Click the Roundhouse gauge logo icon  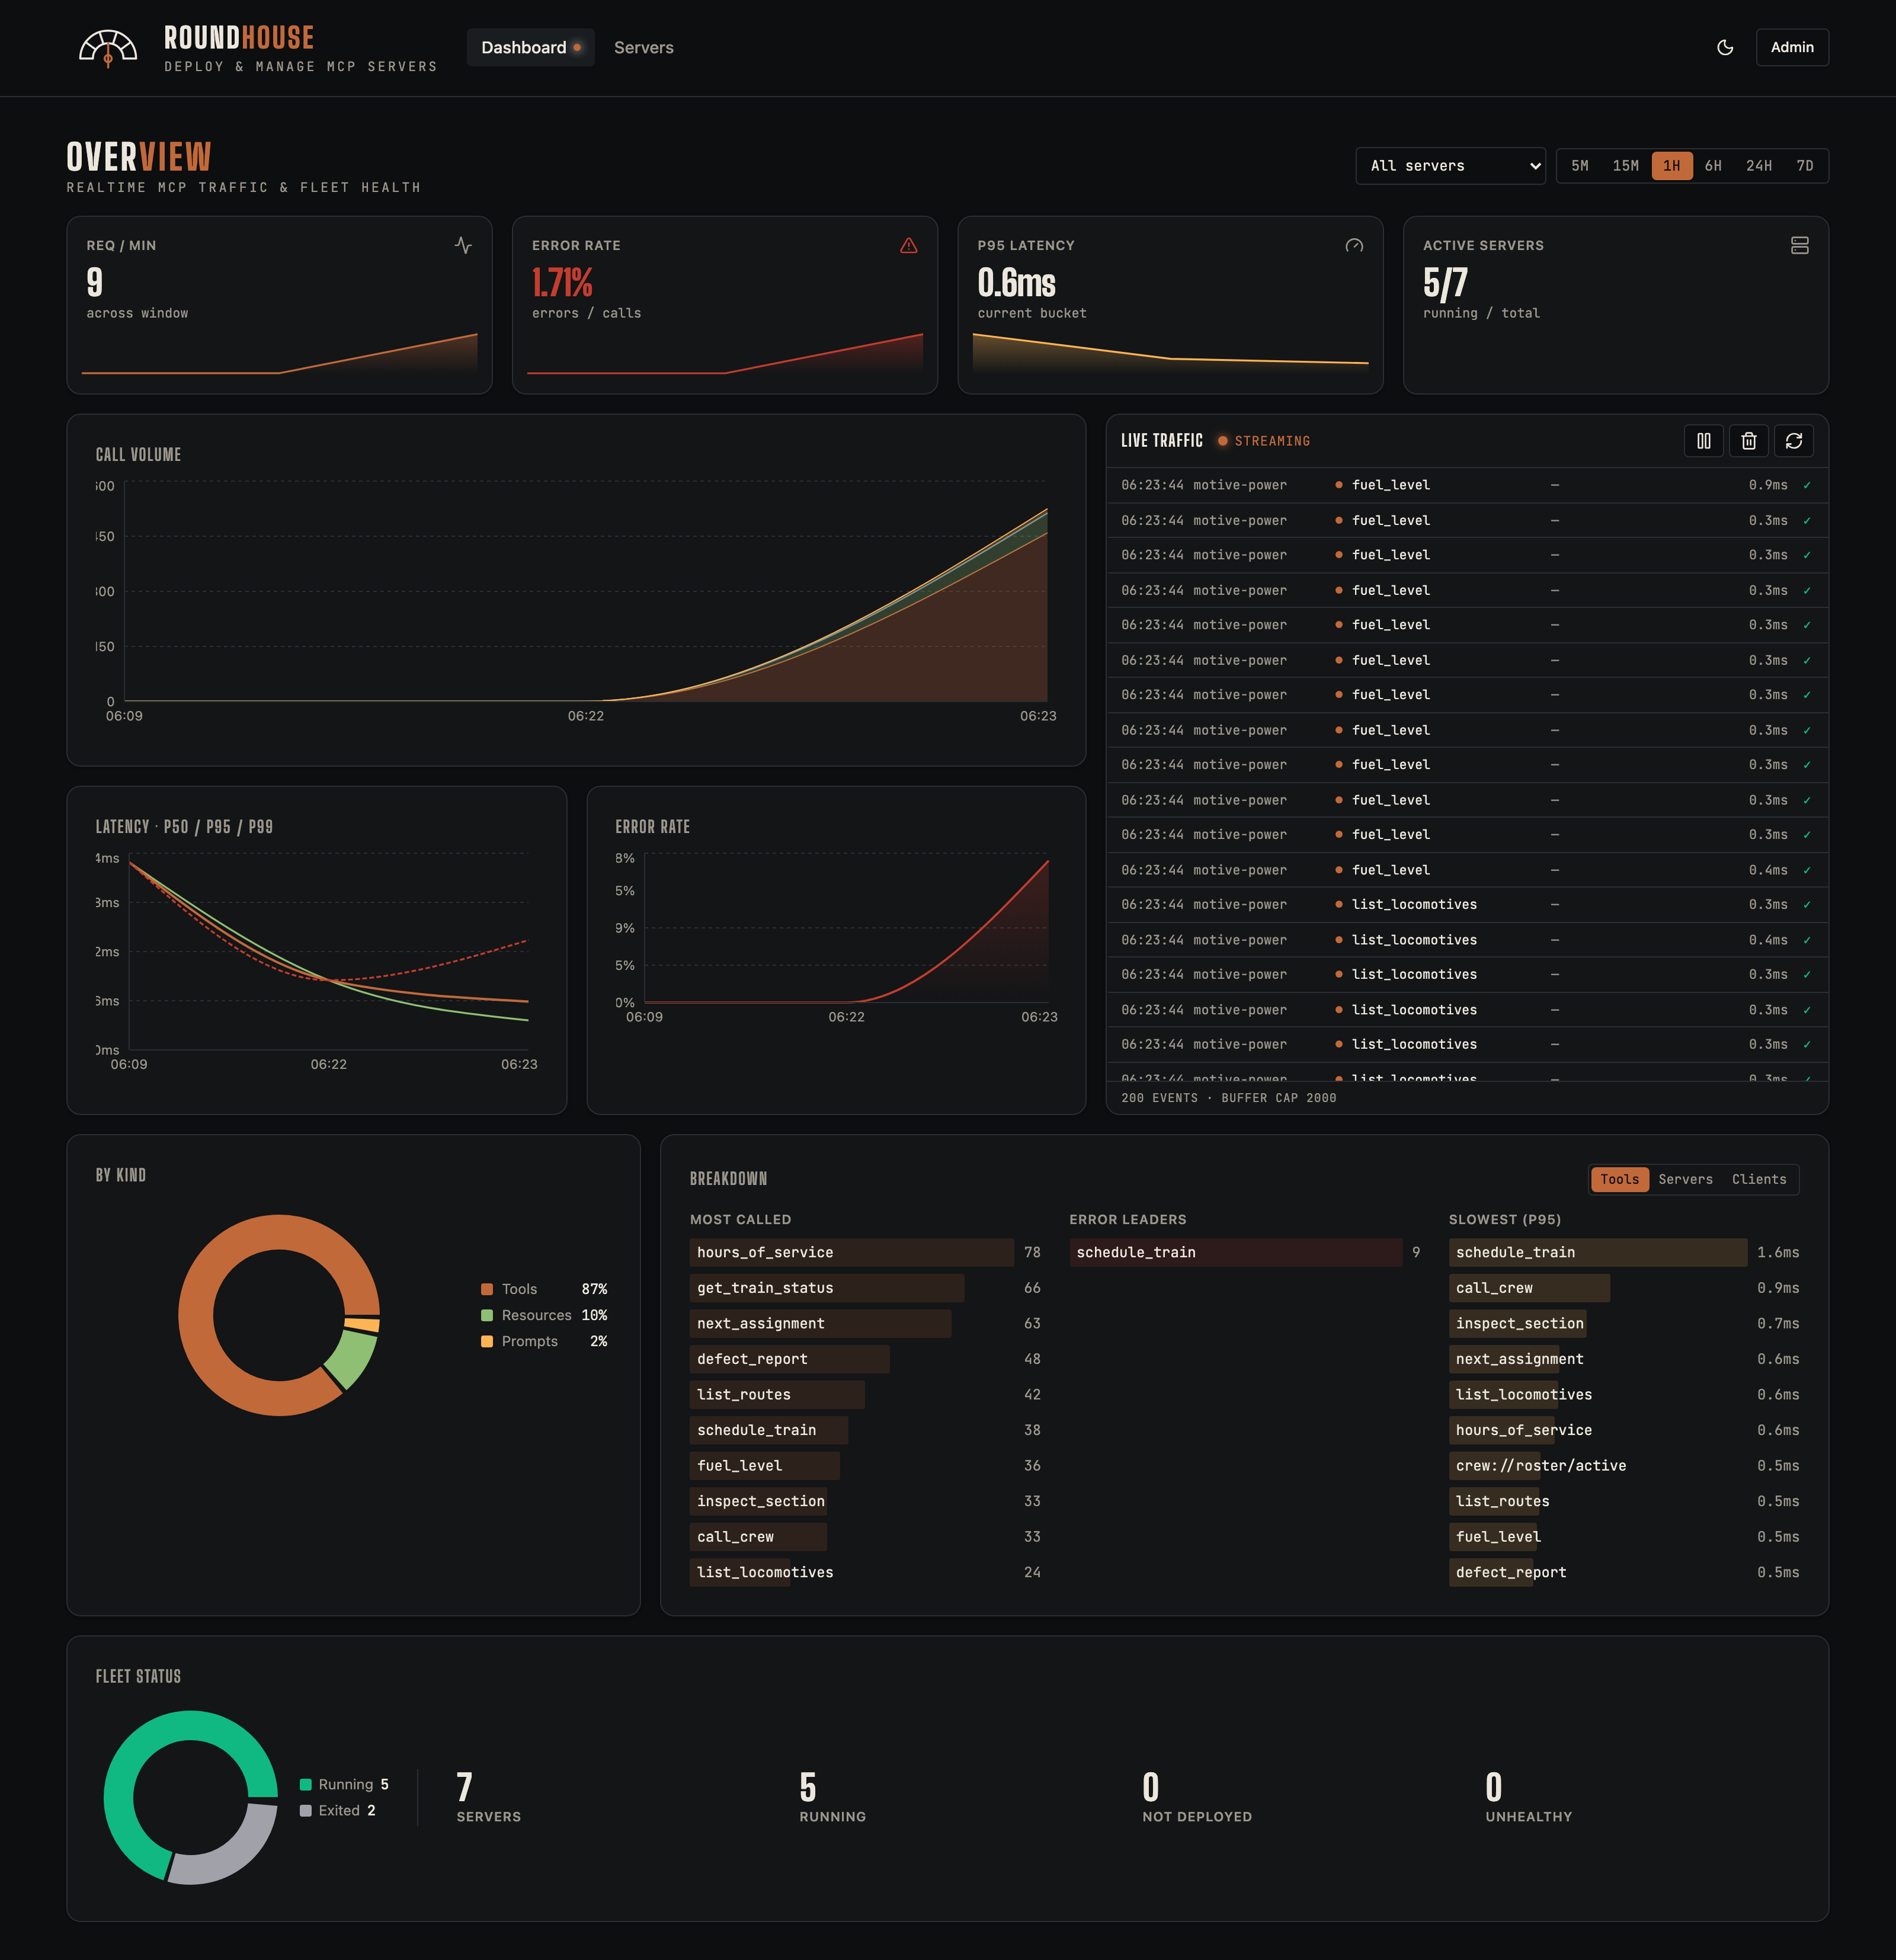pyautogui.click(x=108, y=48)
